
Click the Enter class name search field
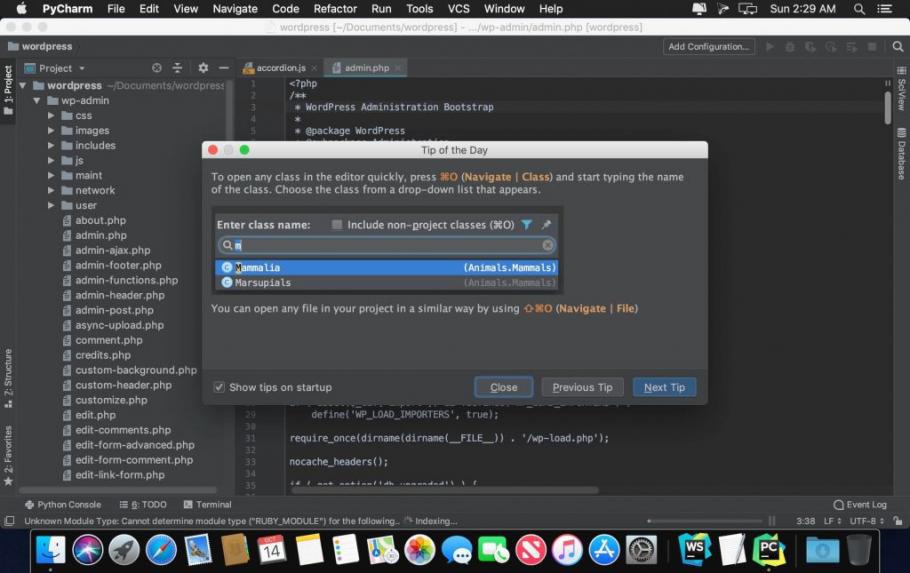(387, 245)
